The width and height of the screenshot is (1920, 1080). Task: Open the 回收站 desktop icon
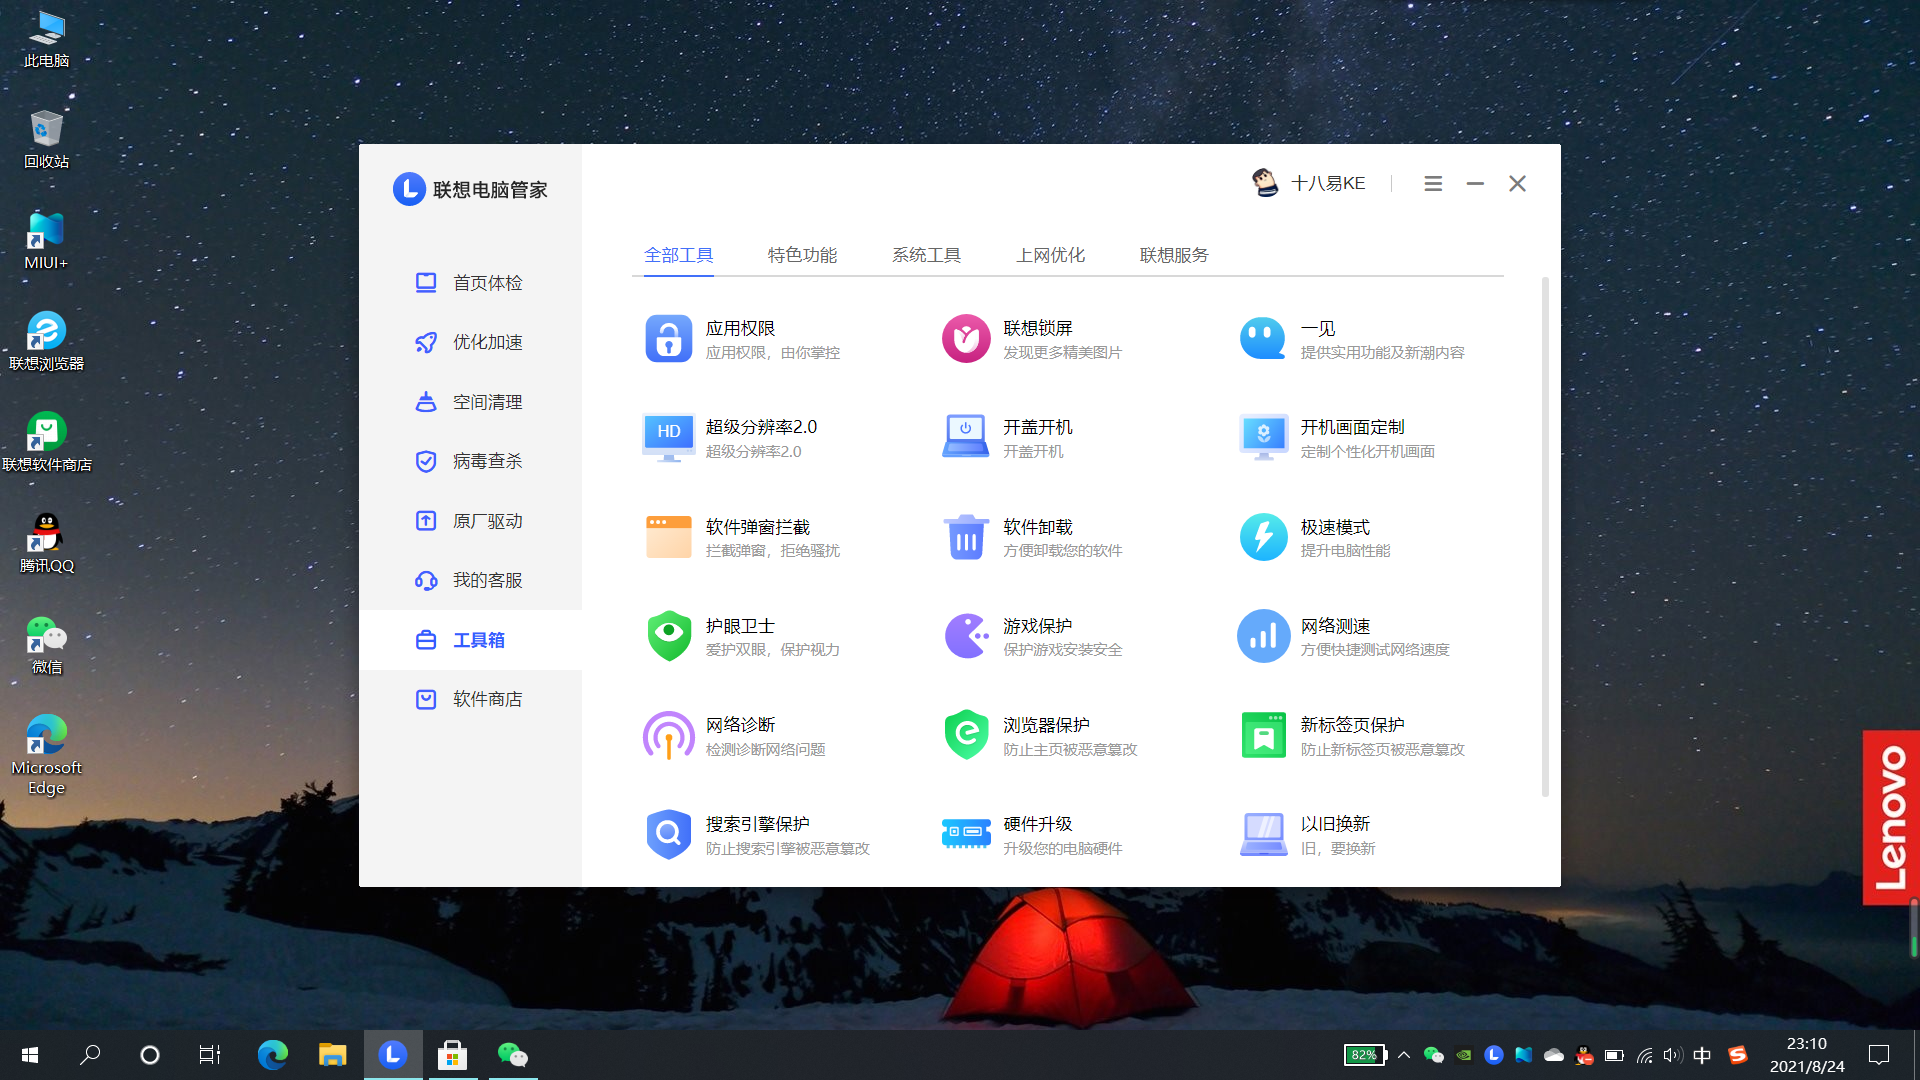pyautogui.click(x=46, y=139)
